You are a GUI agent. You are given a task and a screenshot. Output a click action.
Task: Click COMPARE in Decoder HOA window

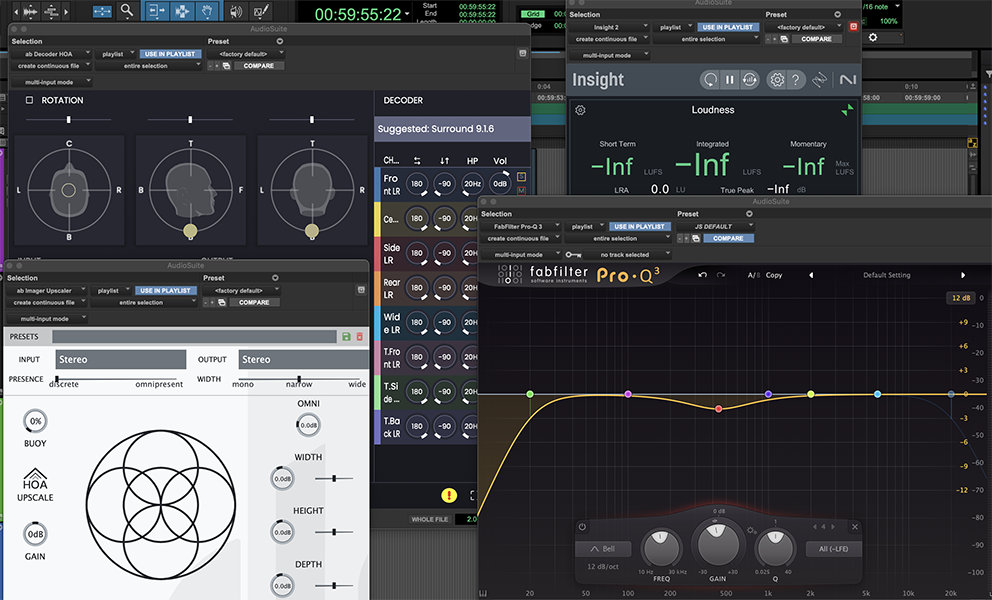[x=259, y=66]
